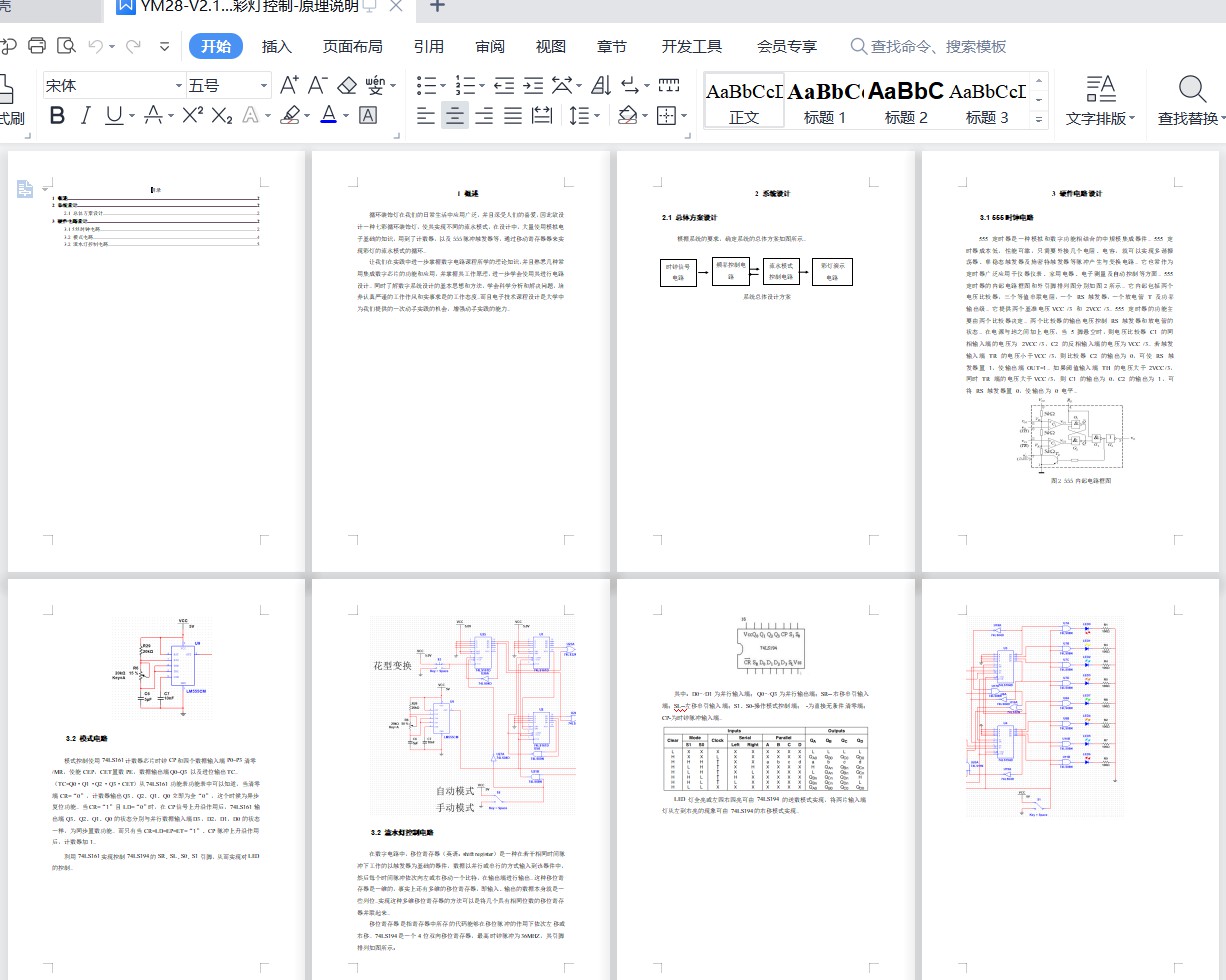
Task: Apply character border boxed A icon
Action: click(x=368, y=116)
